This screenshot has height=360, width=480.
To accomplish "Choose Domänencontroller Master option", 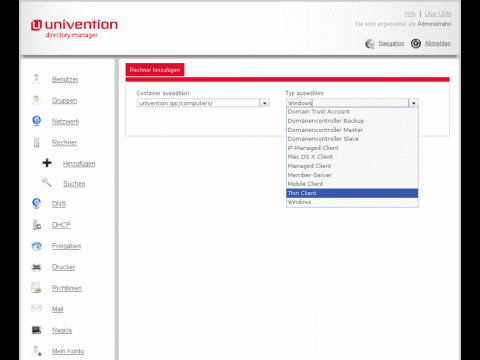I will 352,130.
